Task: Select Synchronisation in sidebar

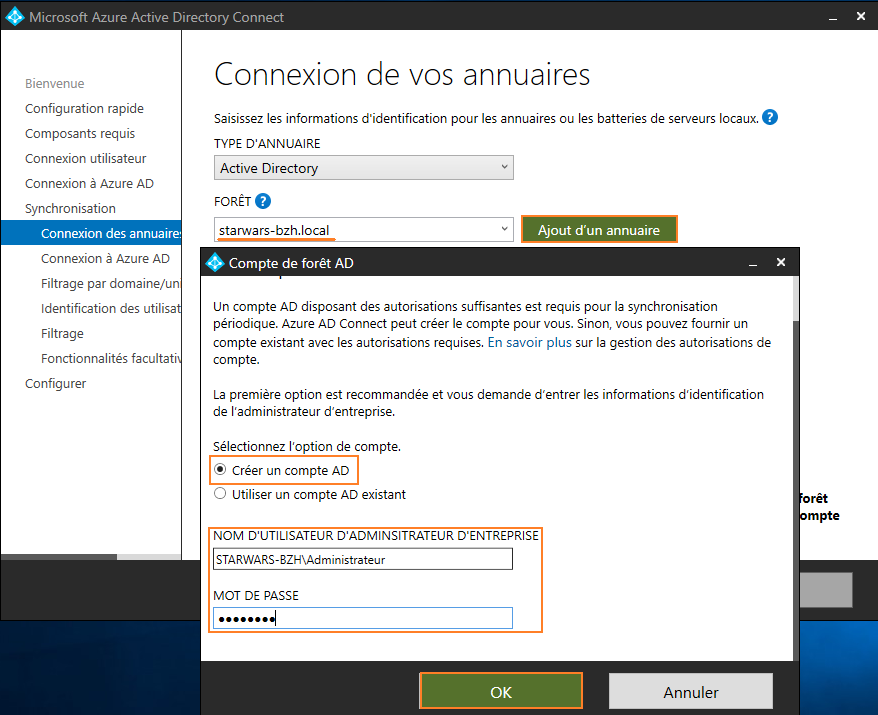Action: tap(70, 208)
